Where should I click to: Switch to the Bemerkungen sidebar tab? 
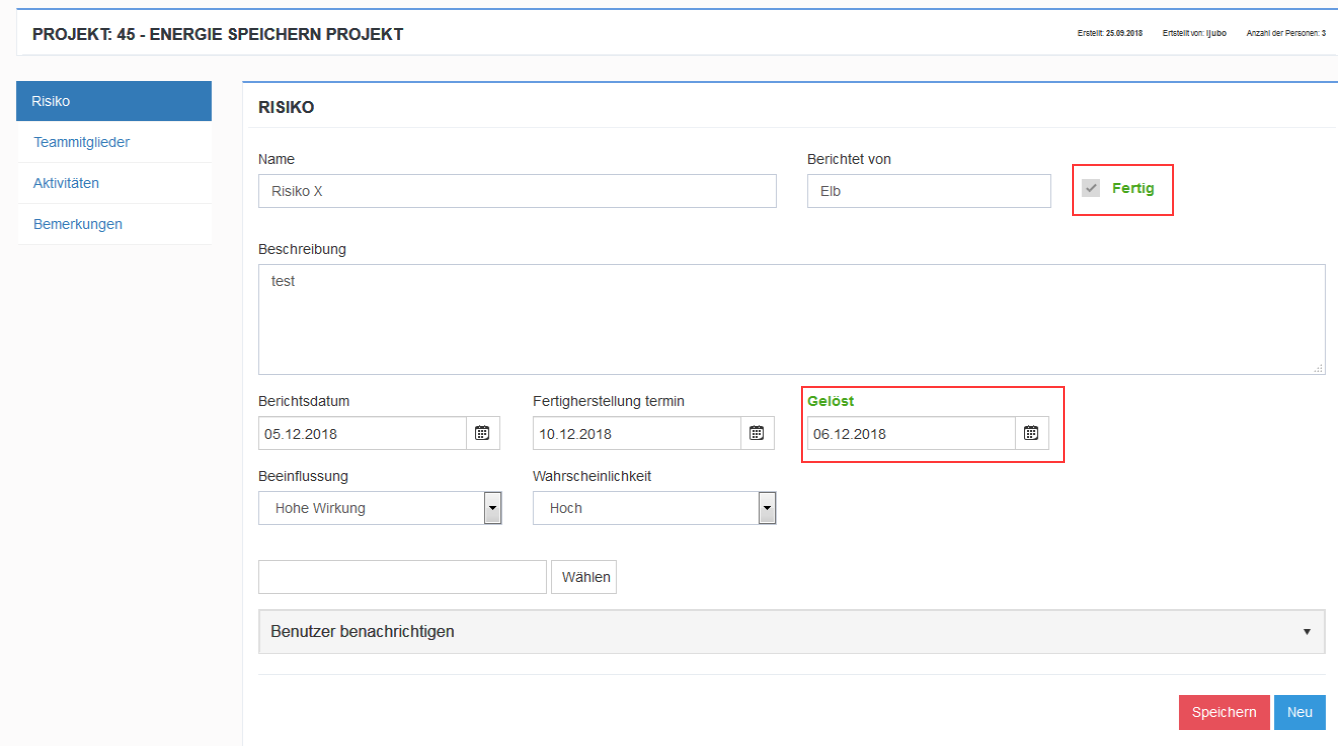[x=114, y=224]
